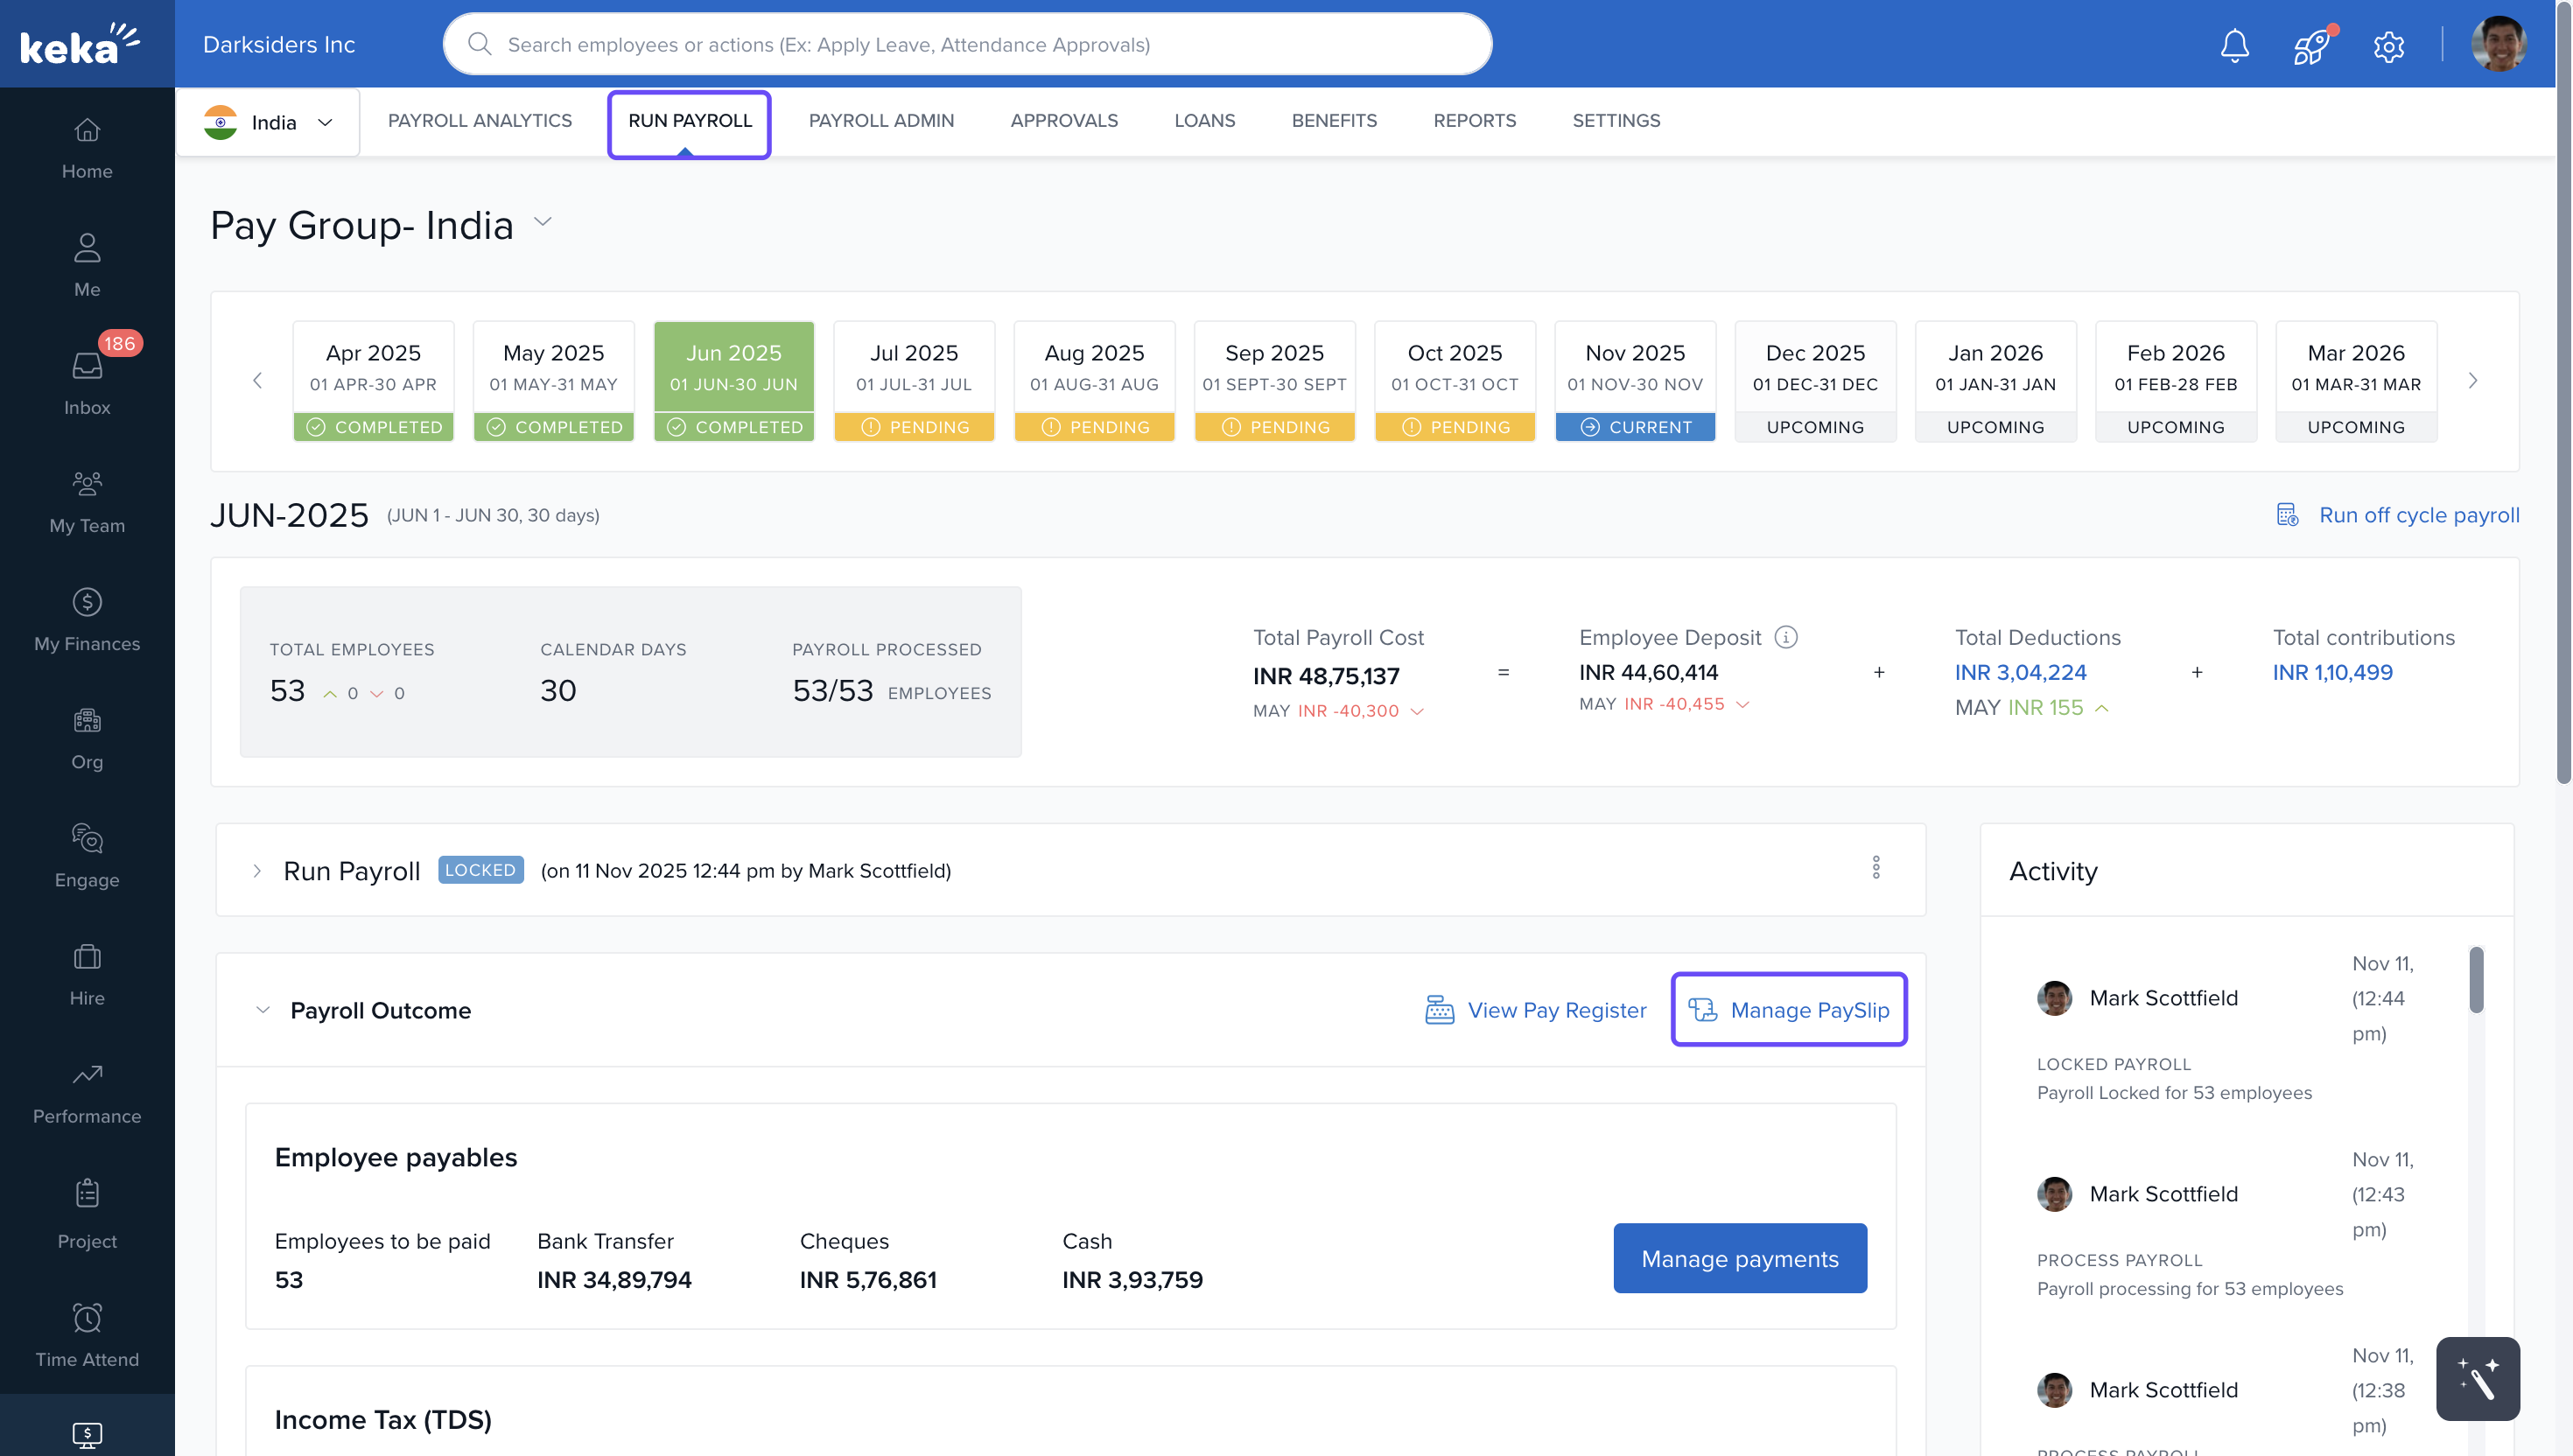
Task: Click the Manage payments button
Action: coord(1739,1258)
